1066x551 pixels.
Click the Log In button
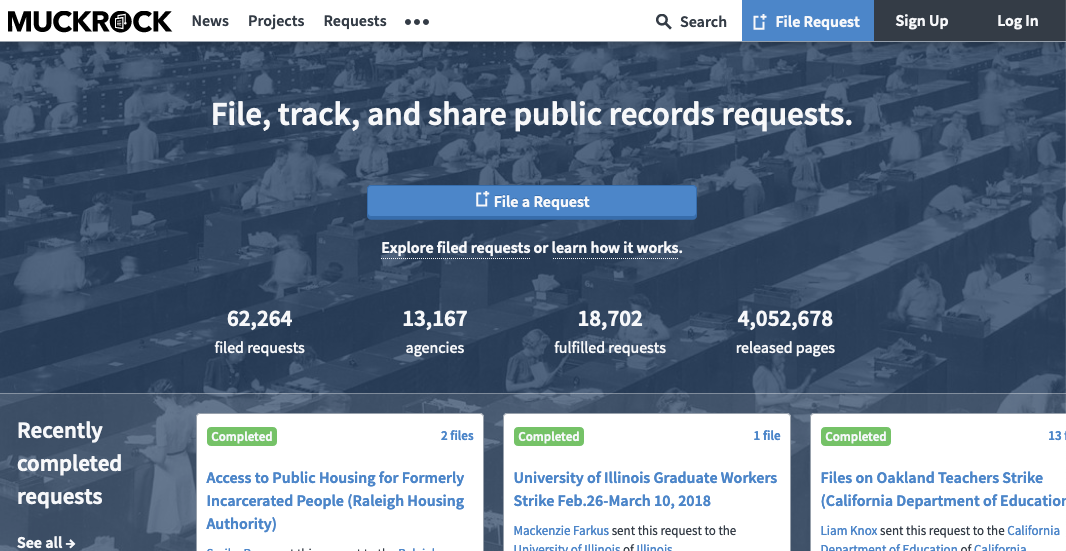(1017, 21)
